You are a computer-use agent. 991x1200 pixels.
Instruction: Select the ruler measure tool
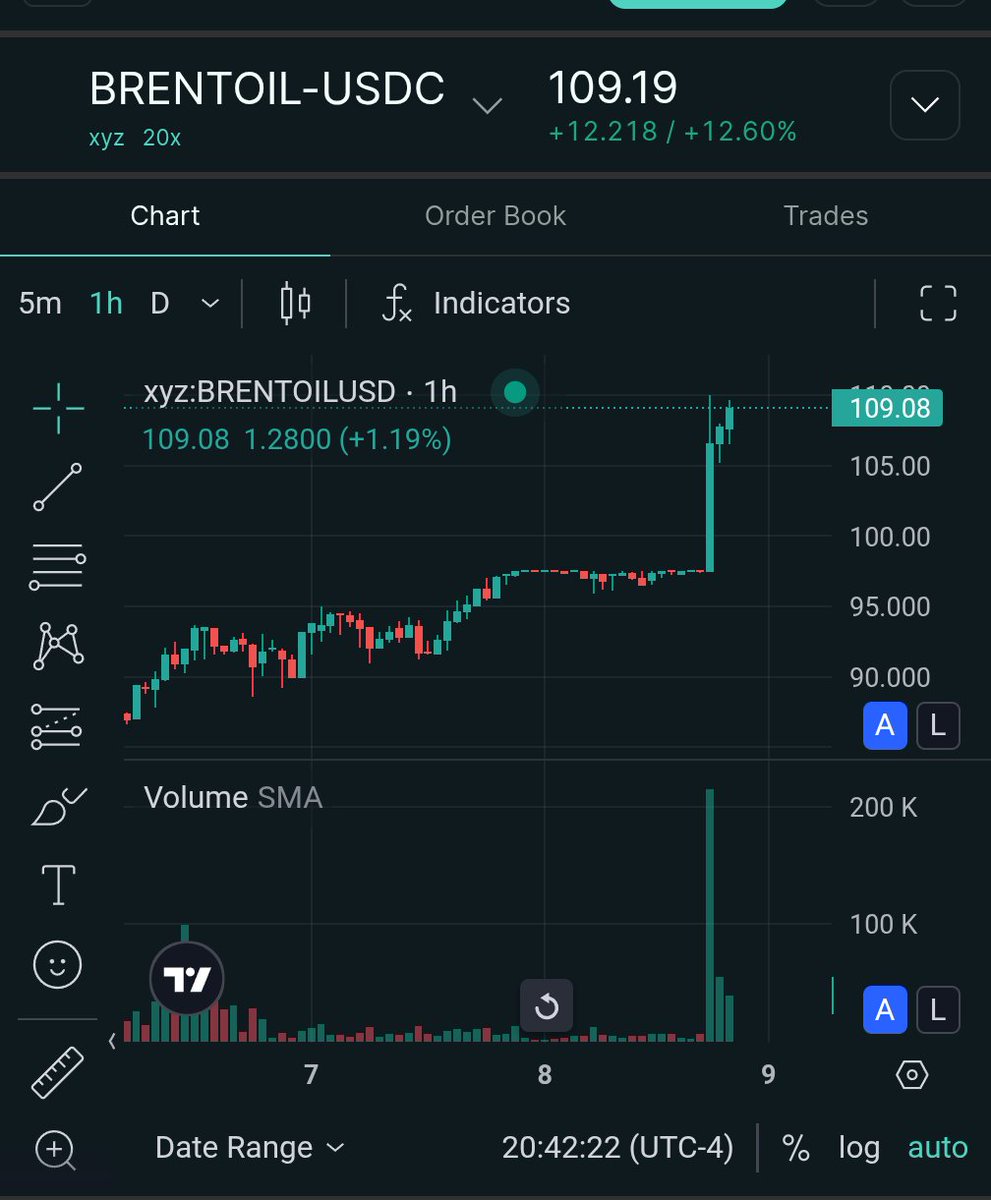point(58,1071)
